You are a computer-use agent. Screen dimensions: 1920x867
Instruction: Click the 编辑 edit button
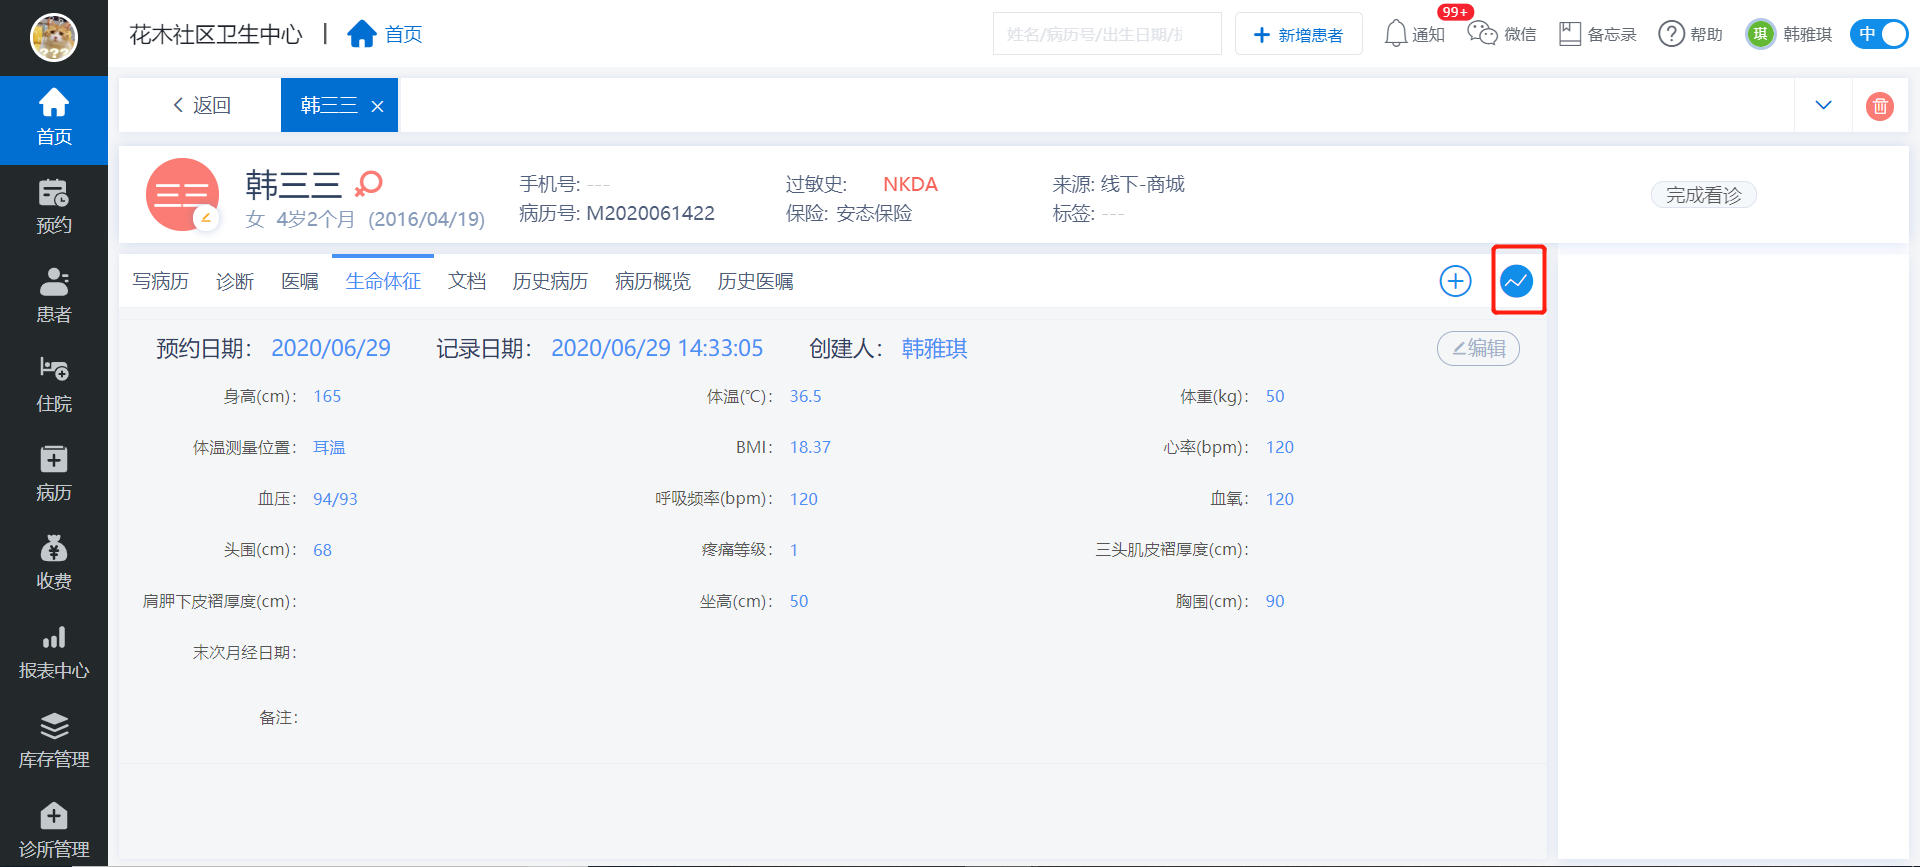click(1478, 348)
